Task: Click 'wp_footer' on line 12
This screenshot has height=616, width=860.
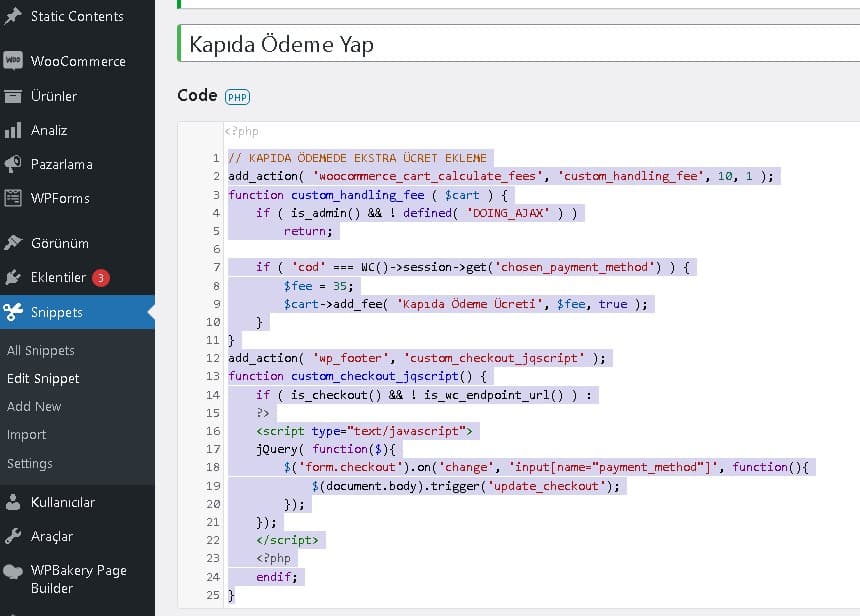Action: point(350,358)
